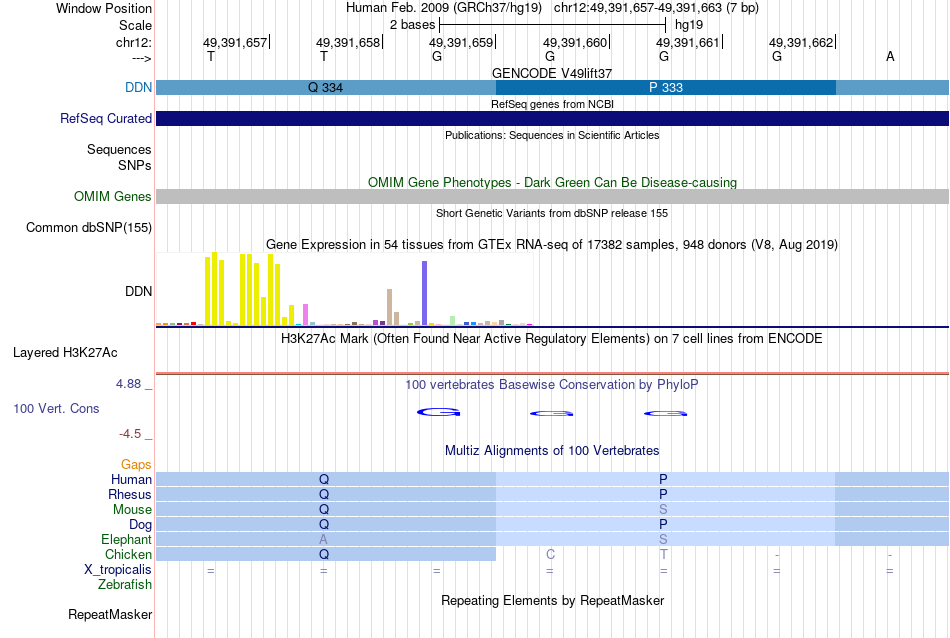
Task: Click the S residue in Mouse row
Action: pos(663,510)
